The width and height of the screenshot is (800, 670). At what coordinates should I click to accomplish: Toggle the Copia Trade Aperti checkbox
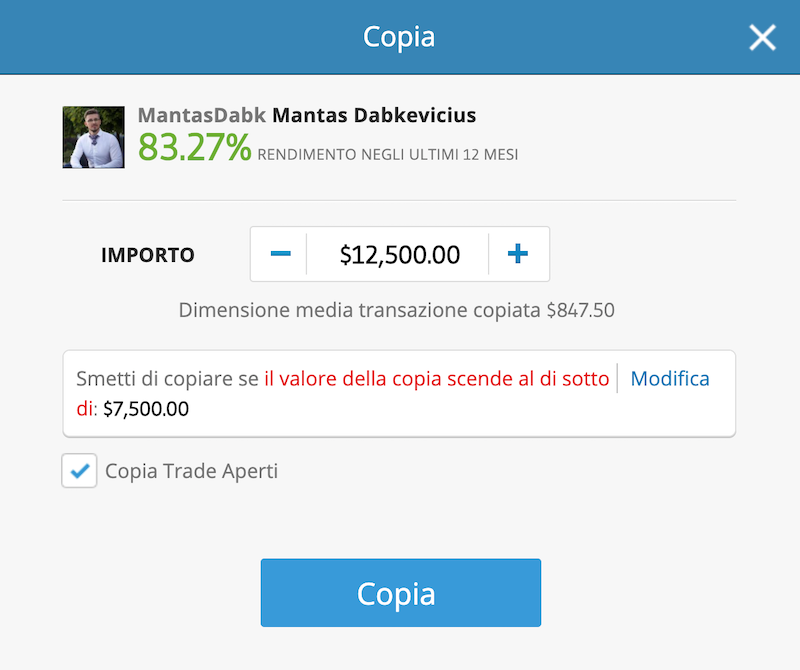coord(79,470)
